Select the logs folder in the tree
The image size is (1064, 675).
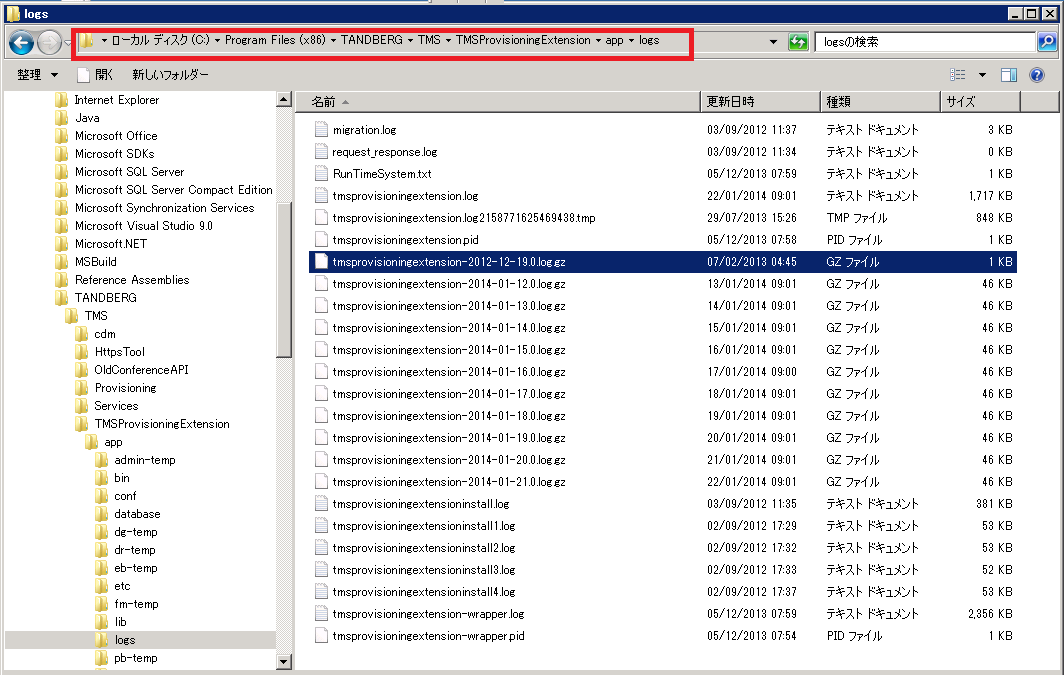click(x=125, y=640)
